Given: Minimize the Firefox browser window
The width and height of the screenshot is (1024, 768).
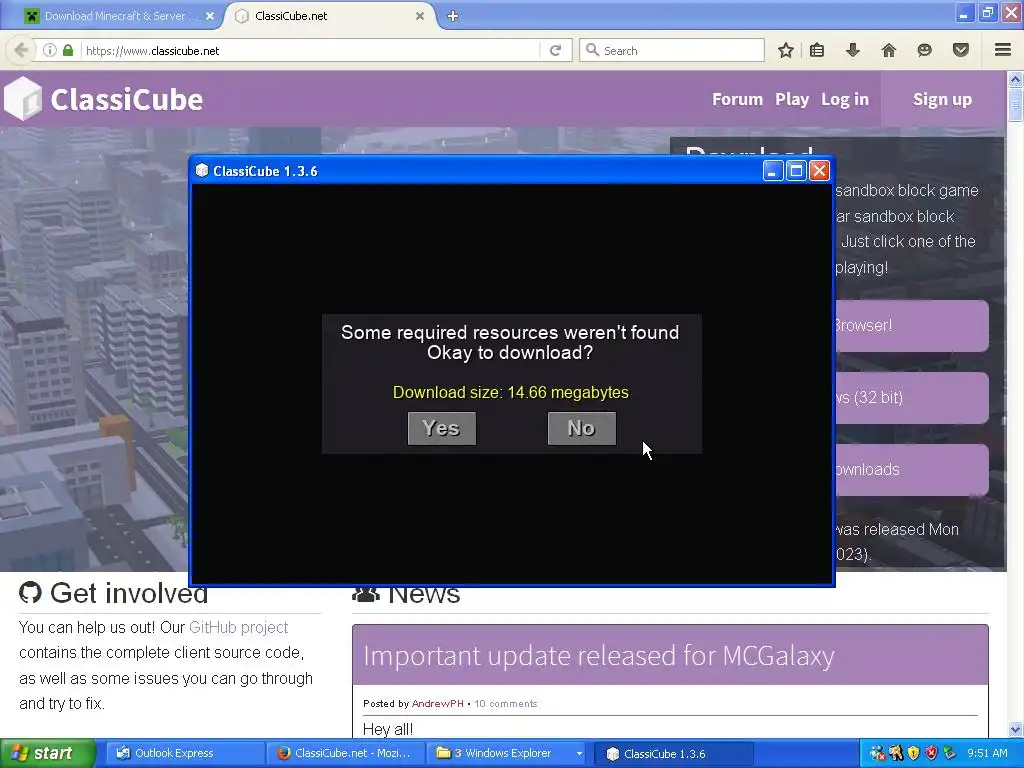Looking at the screenshot, I should pyautogui.click(x=964, y=12).
